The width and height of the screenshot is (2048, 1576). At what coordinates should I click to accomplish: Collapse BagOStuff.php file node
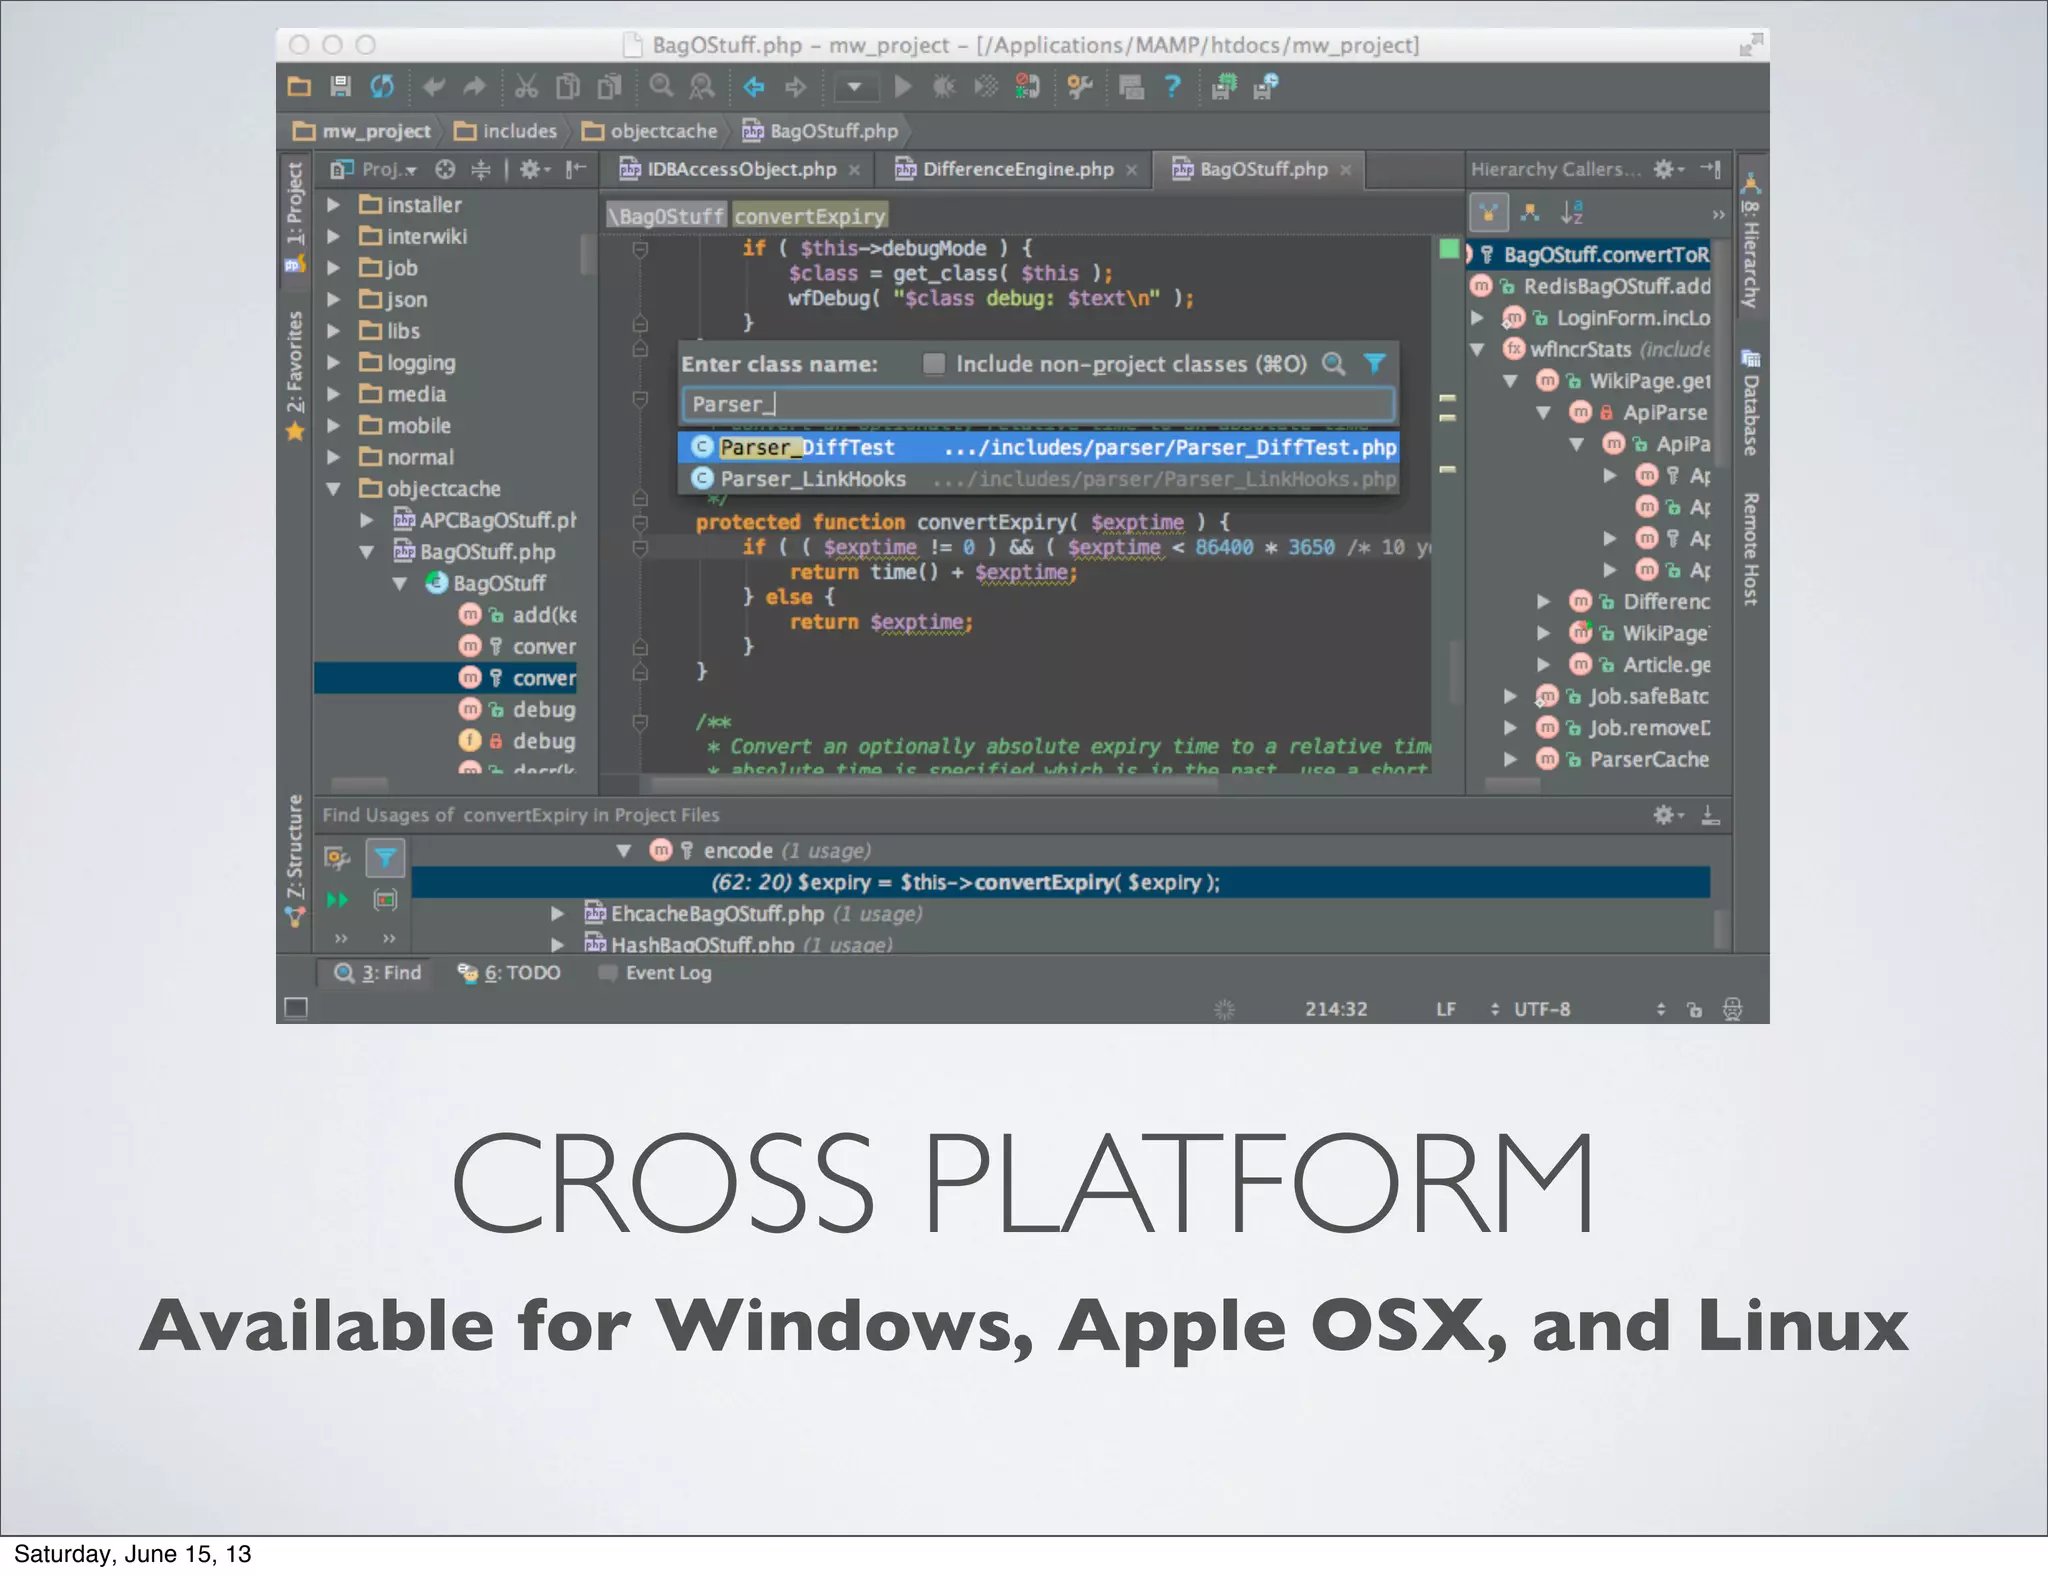coord(367,552)
